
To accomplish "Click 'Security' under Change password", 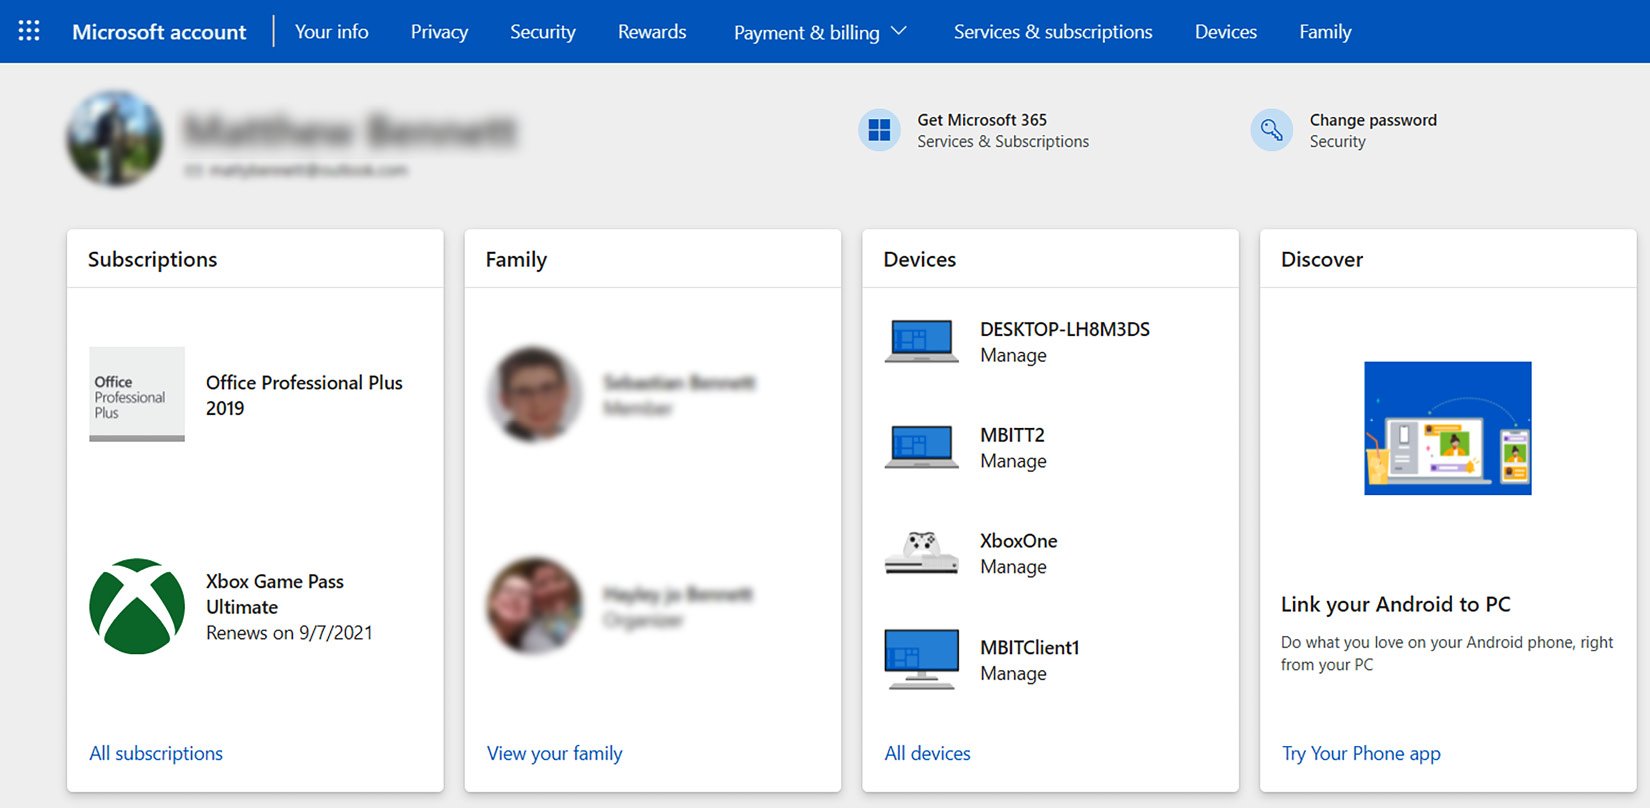I will pos(1338,142).
